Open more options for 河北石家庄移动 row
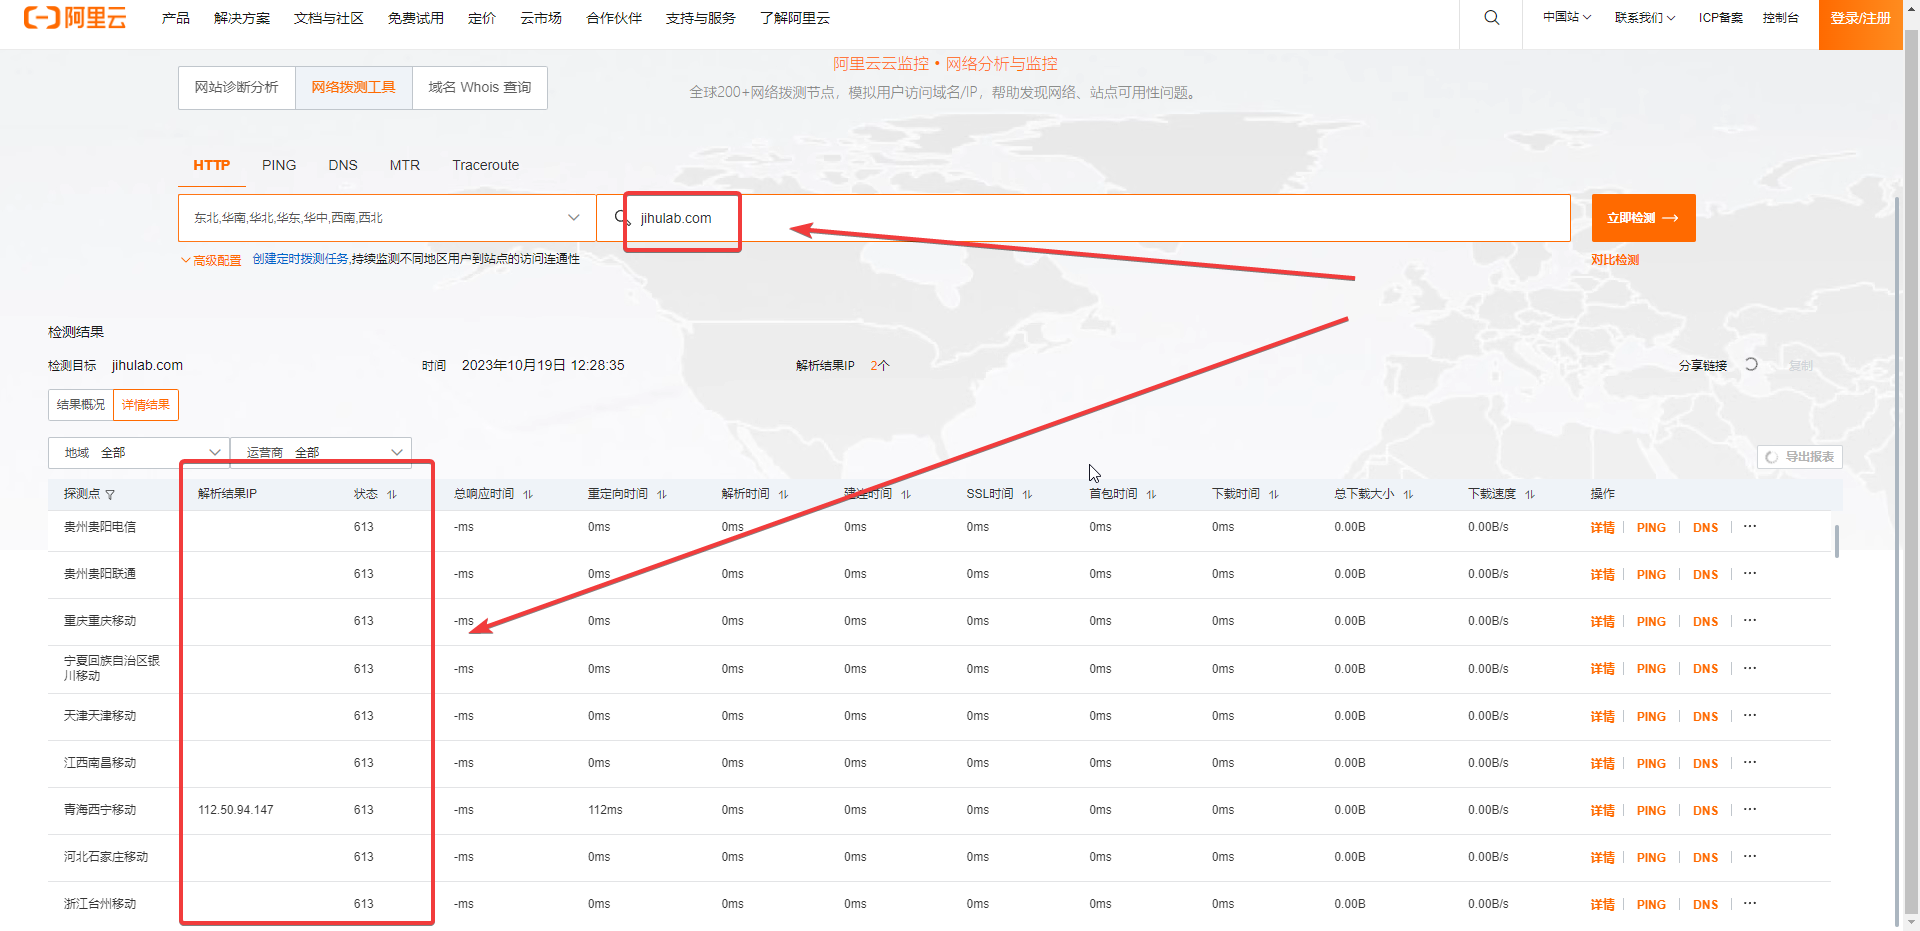 (x=1750, y=856)
